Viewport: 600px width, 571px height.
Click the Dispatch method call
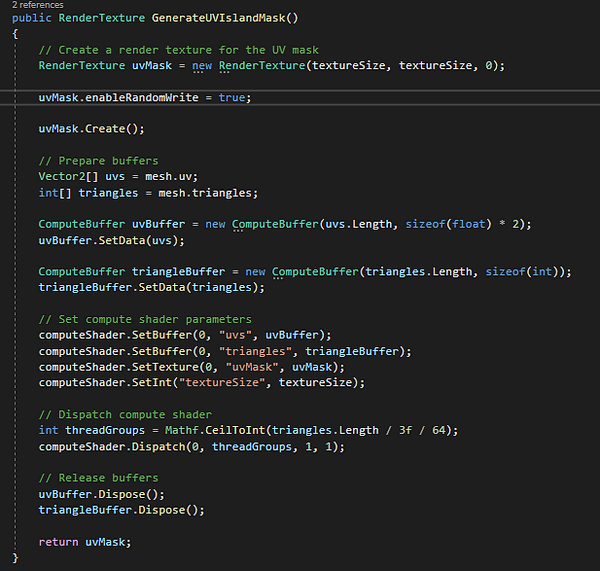coord(158,447)
